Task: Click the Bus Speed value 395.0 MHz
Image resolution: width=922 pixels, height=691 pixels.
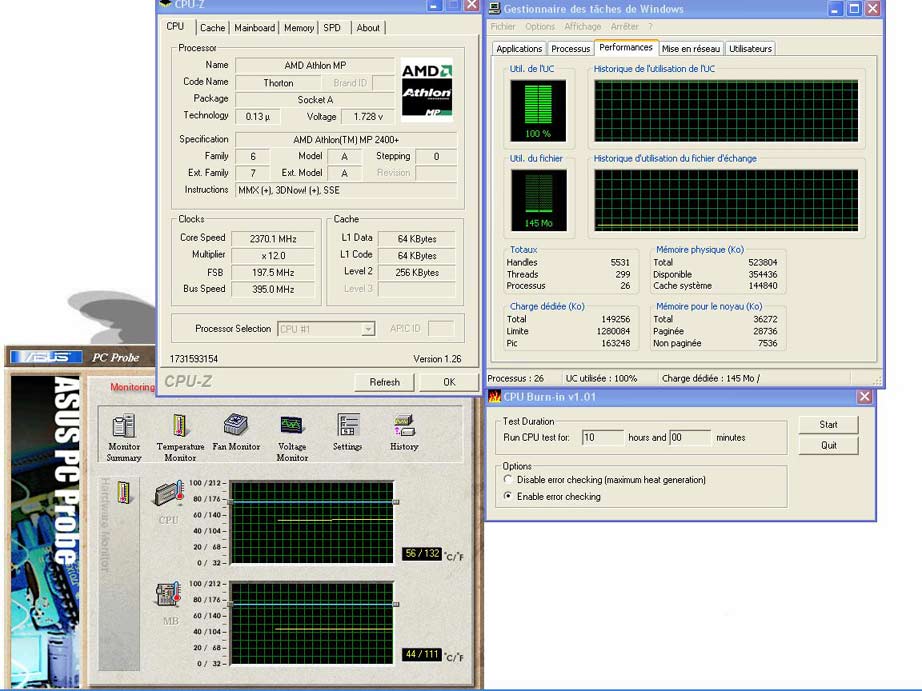Action: pos(273,289)
